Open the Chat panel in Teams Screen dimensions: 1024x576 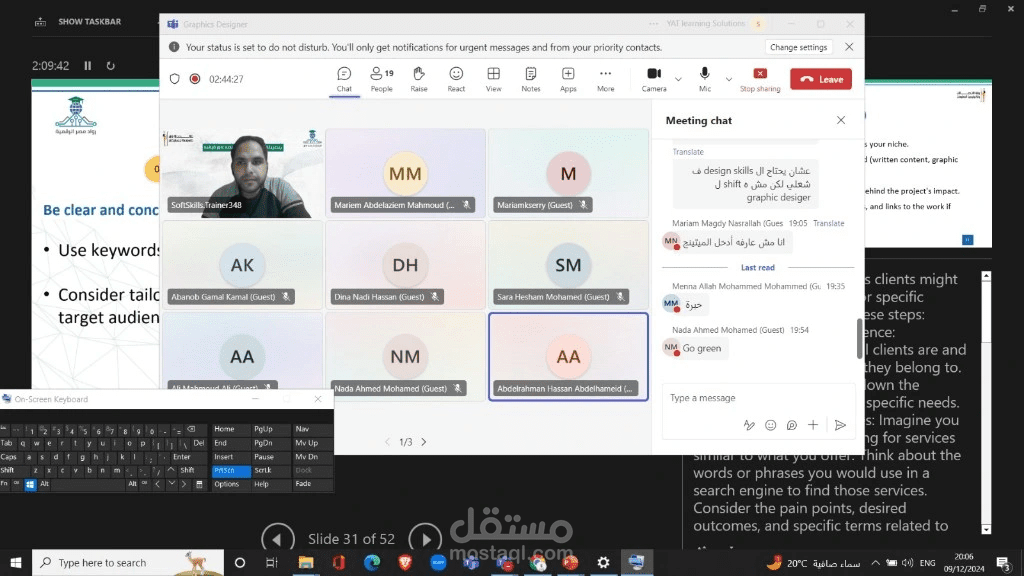point(344,79)
